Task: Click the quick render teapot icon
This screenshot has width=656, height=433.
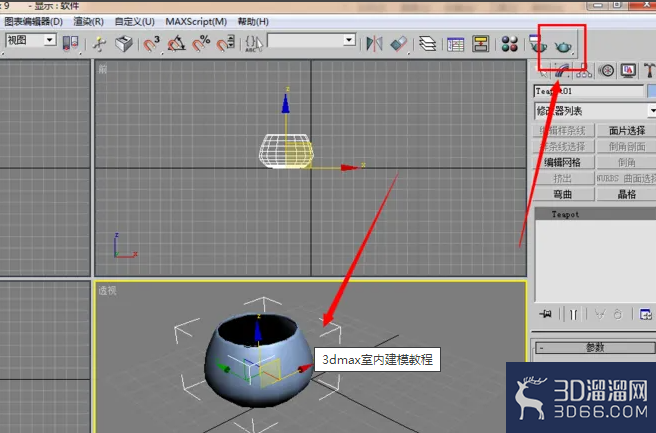Action: pyautogui.click(x=563, y=45)
